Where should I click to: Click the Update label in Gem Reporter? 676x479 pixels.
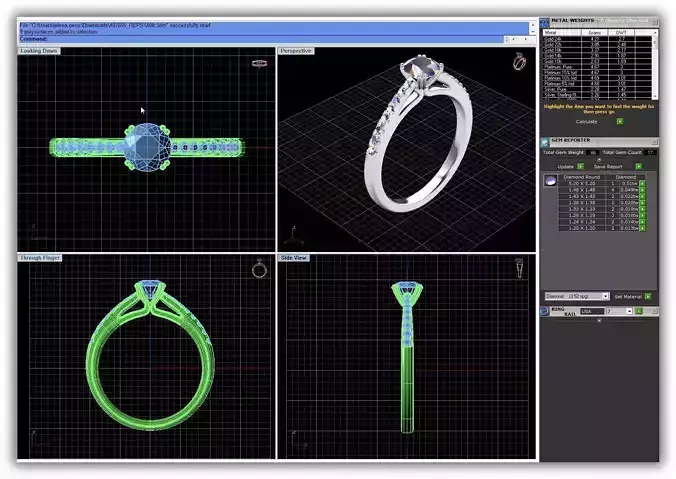[565, 166]
